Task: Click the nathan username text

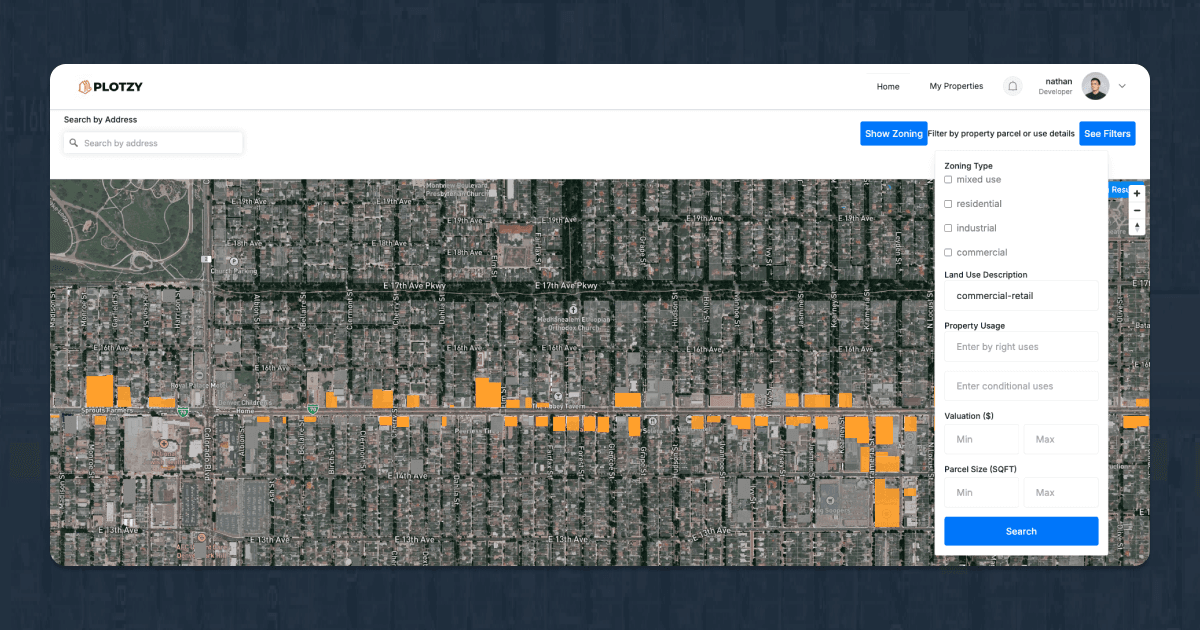Action: (x=1059, y=81)
